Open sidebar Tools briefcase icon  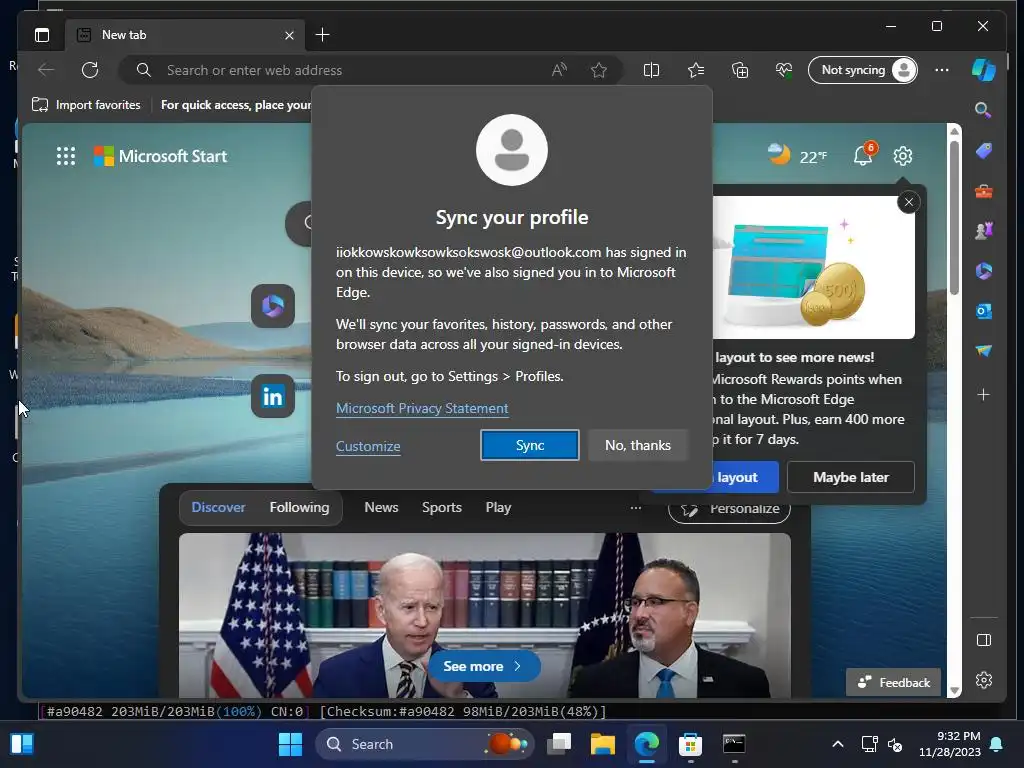coord(984,191)
